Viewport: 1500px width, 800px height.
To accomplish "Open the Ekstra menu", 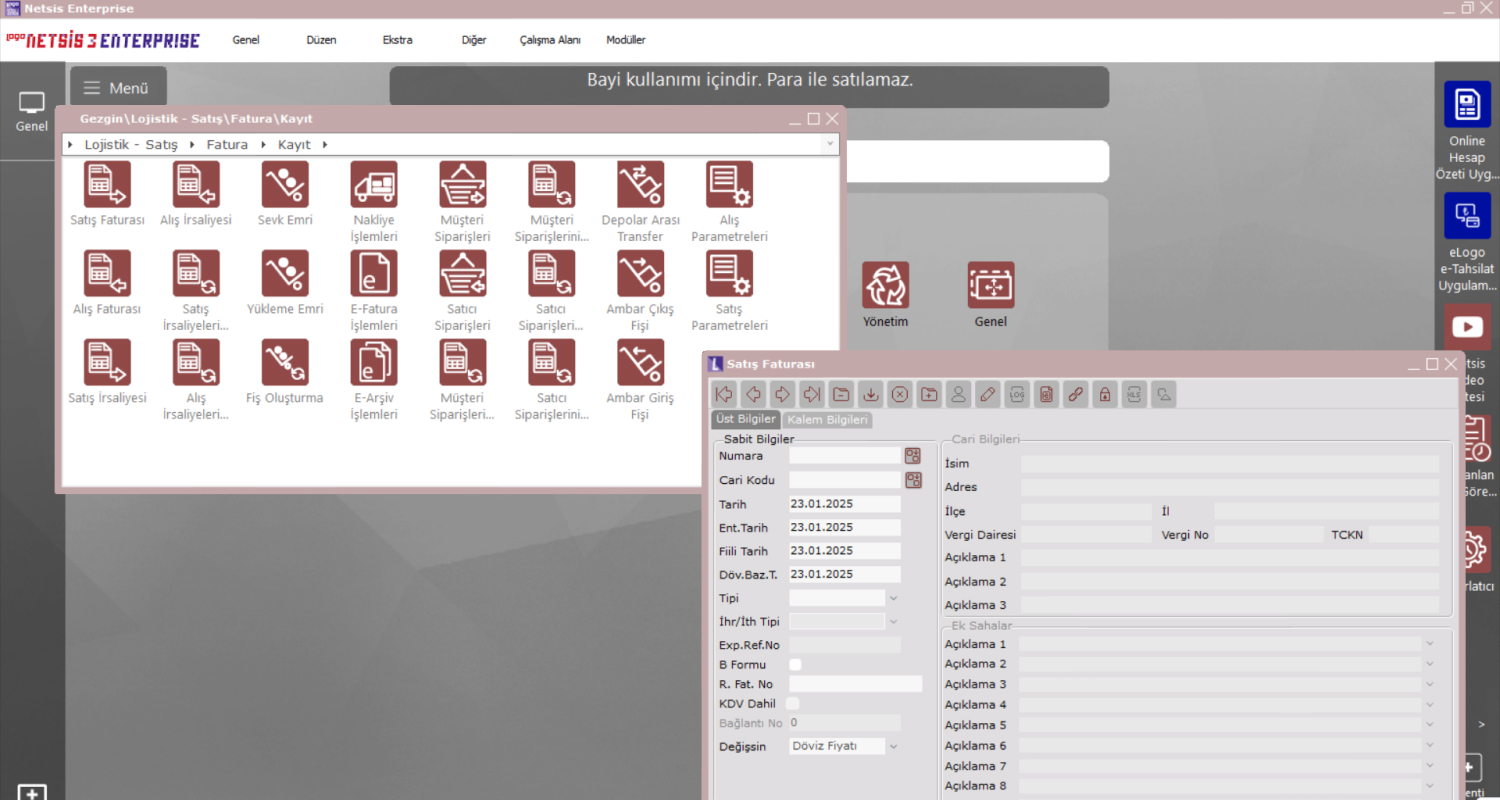I will tap(397, 40).
